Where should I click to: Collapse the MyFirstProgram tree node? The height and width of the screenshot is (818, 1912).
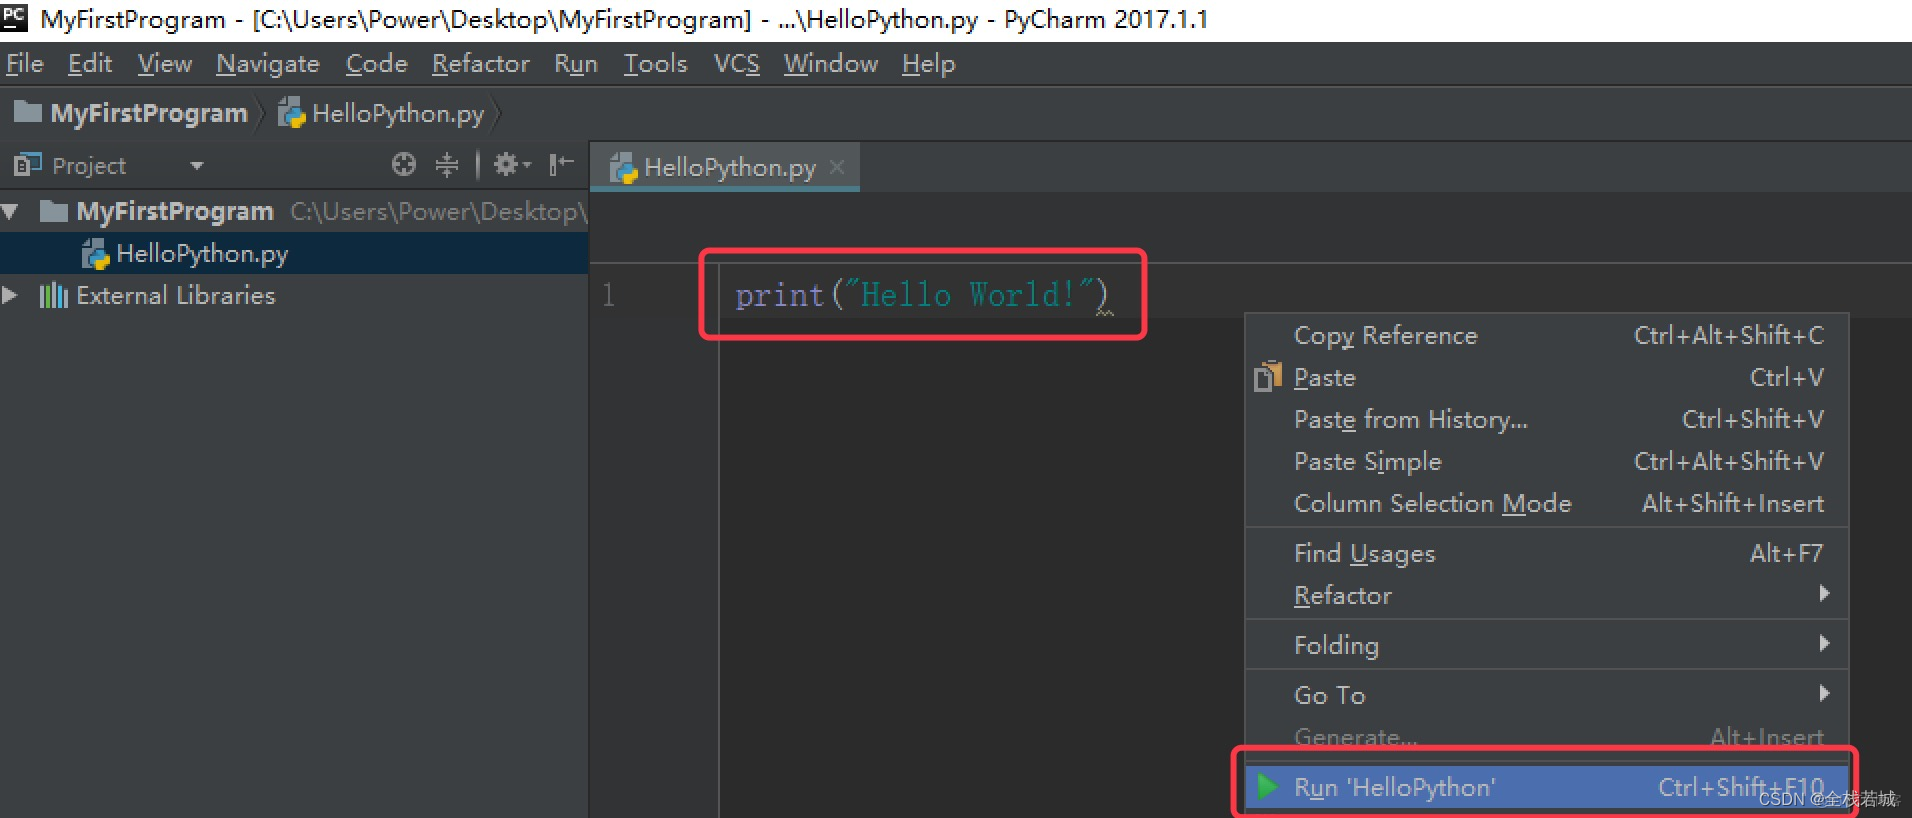11,211
